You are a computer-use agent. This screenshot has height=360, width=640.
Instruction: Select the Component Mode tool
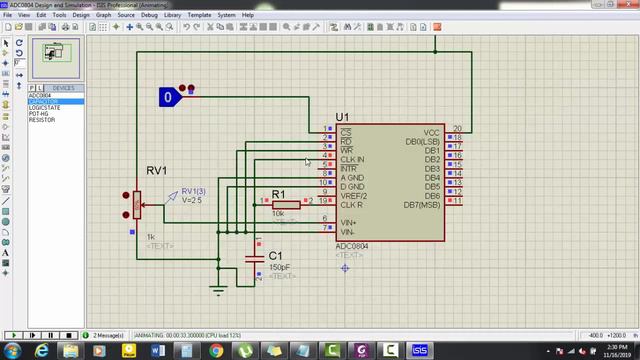click(6, 53)
